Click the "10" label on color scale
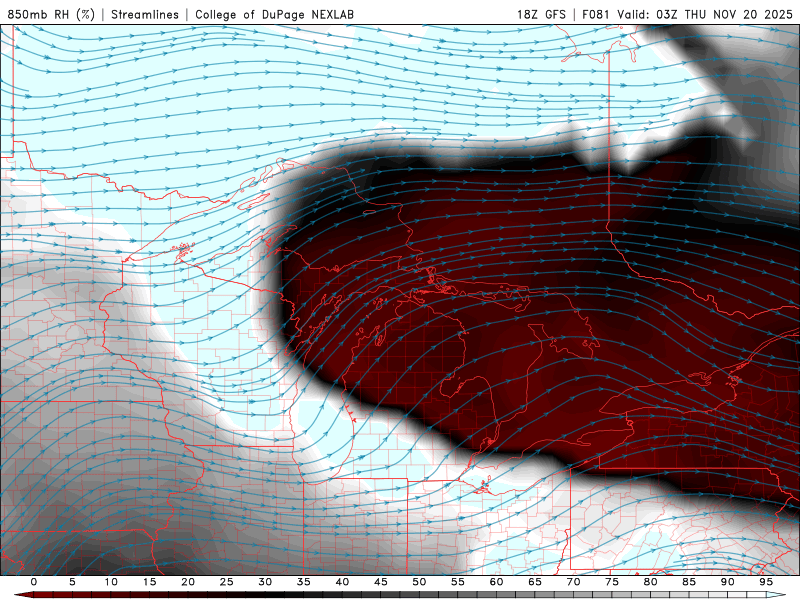800x600 pixels. click(111, 582)
